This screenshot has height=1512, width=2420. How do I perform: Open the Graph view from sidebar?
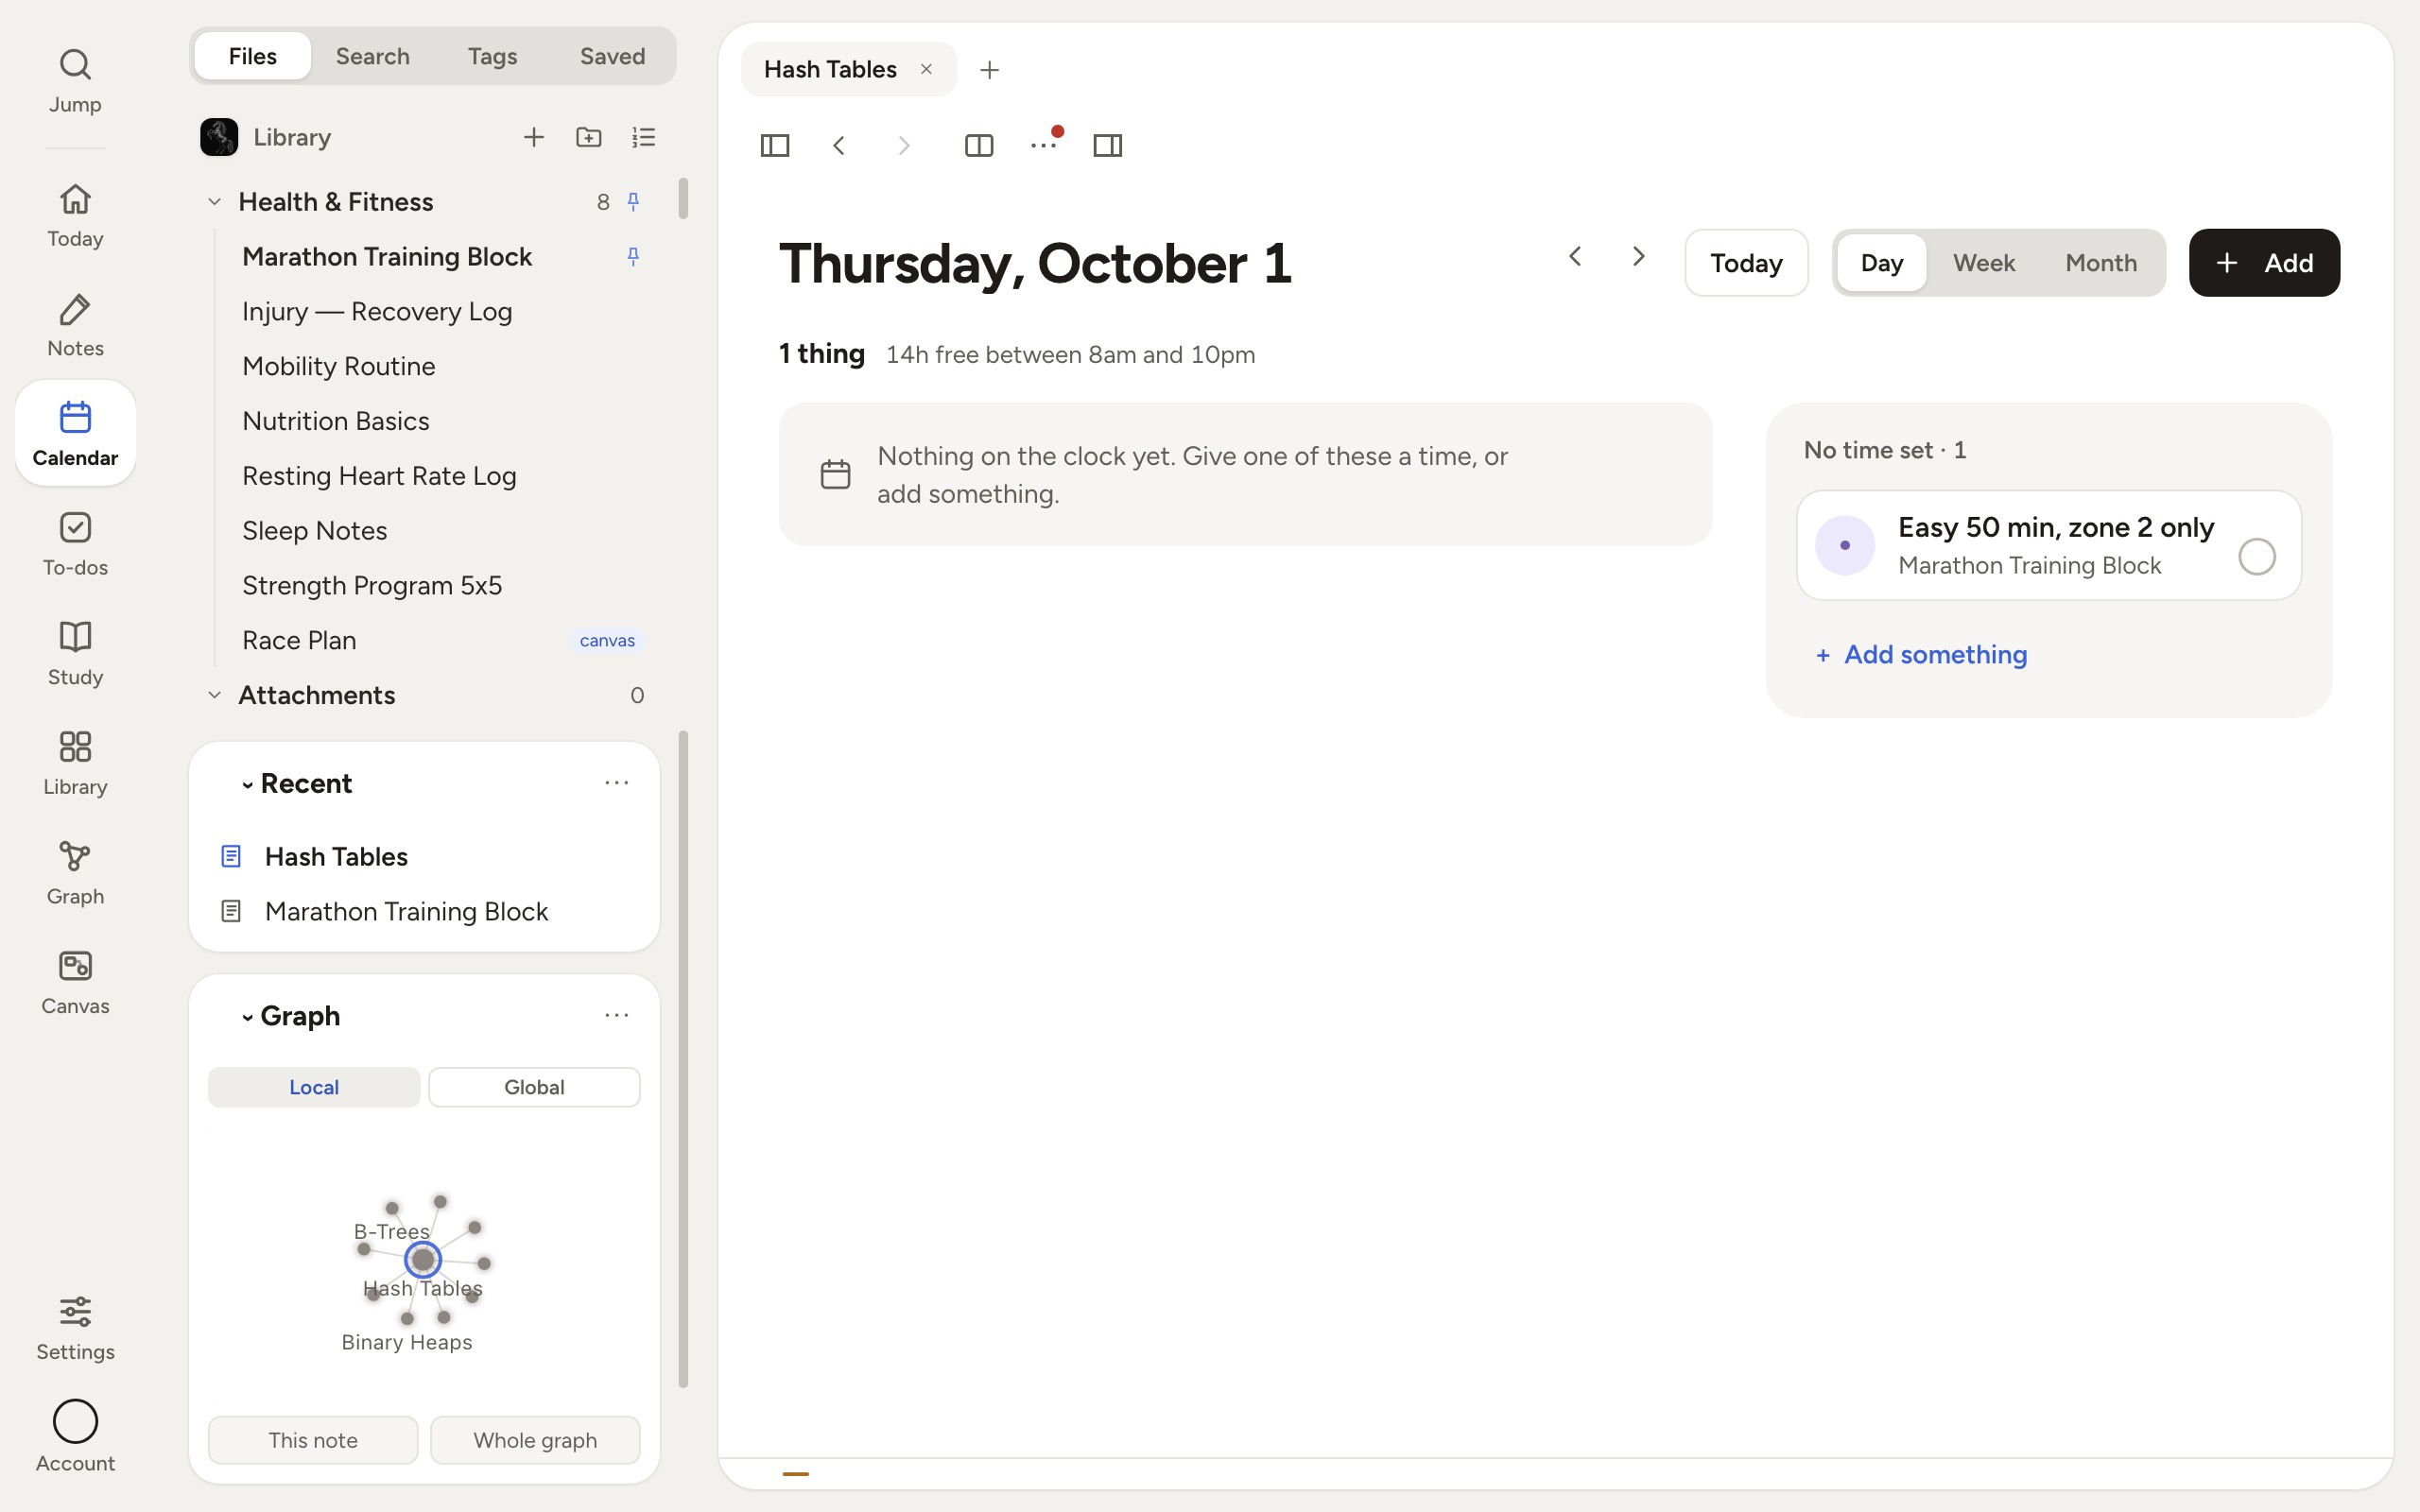click(x=75, y=873)
